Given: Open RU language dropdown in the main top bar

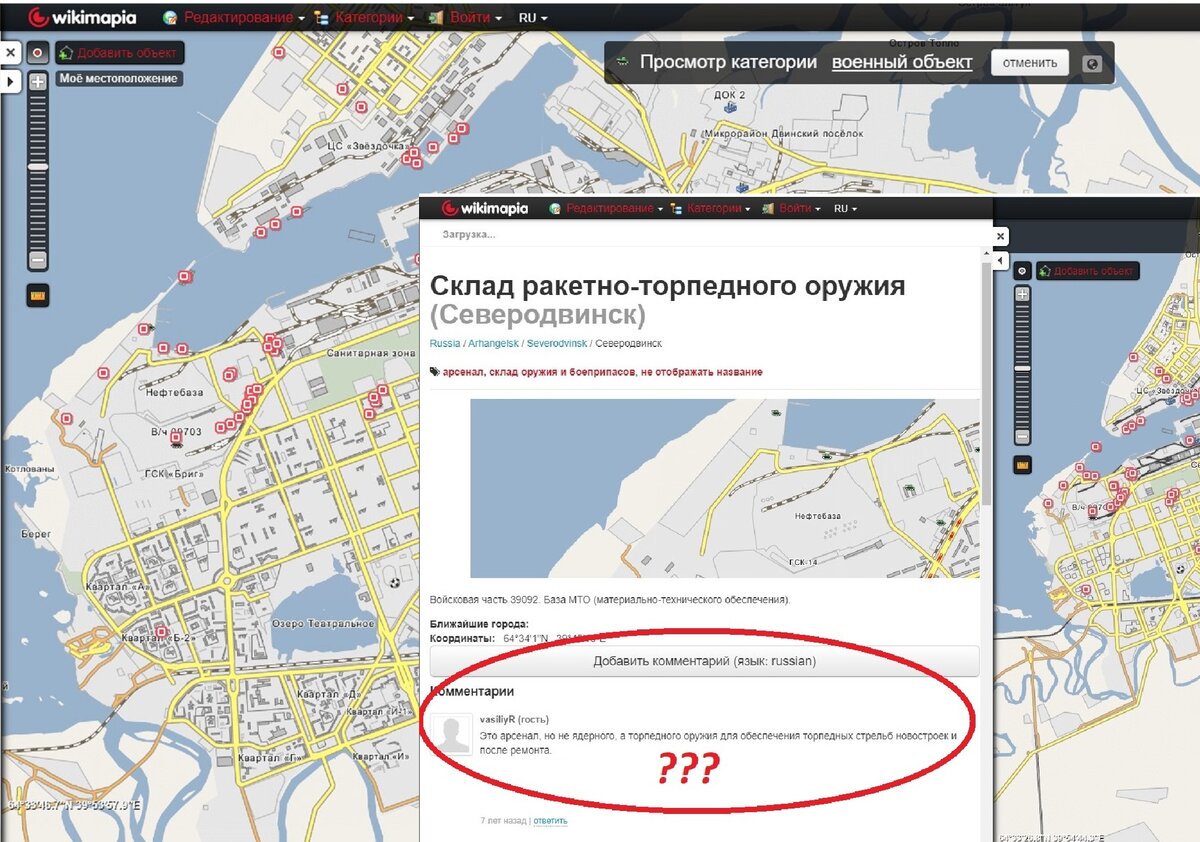Looking at the screenshot, I should [x=533, y=18].
